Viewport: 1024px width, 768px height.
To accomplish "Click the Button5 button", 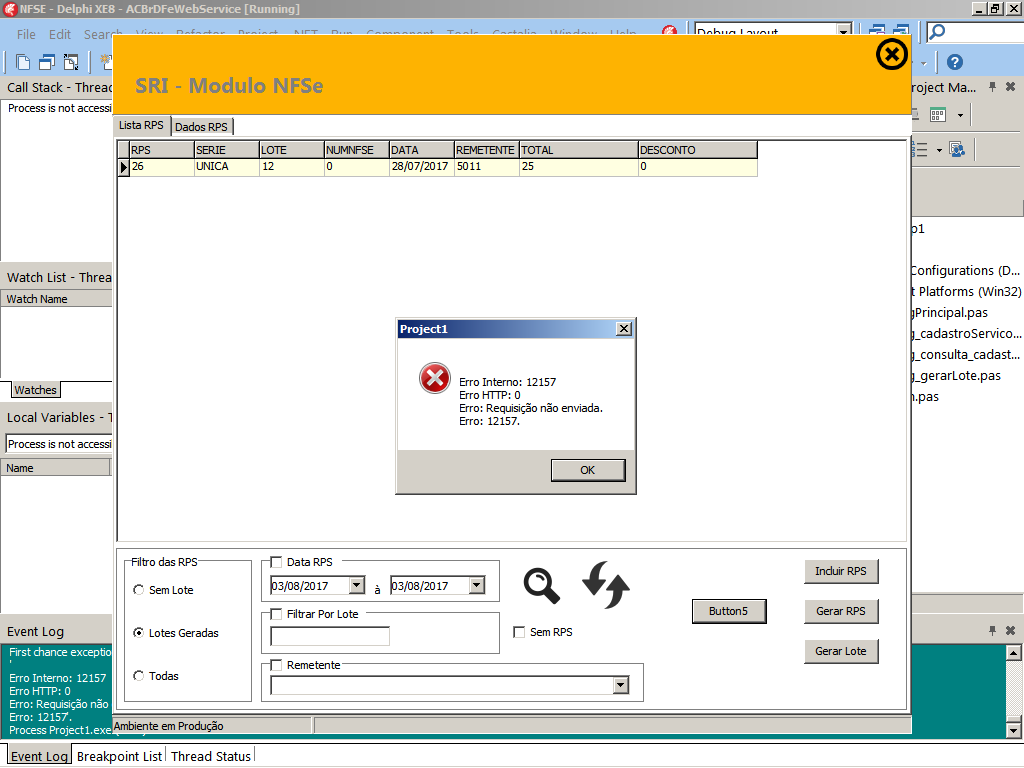I will click(729, 611).
